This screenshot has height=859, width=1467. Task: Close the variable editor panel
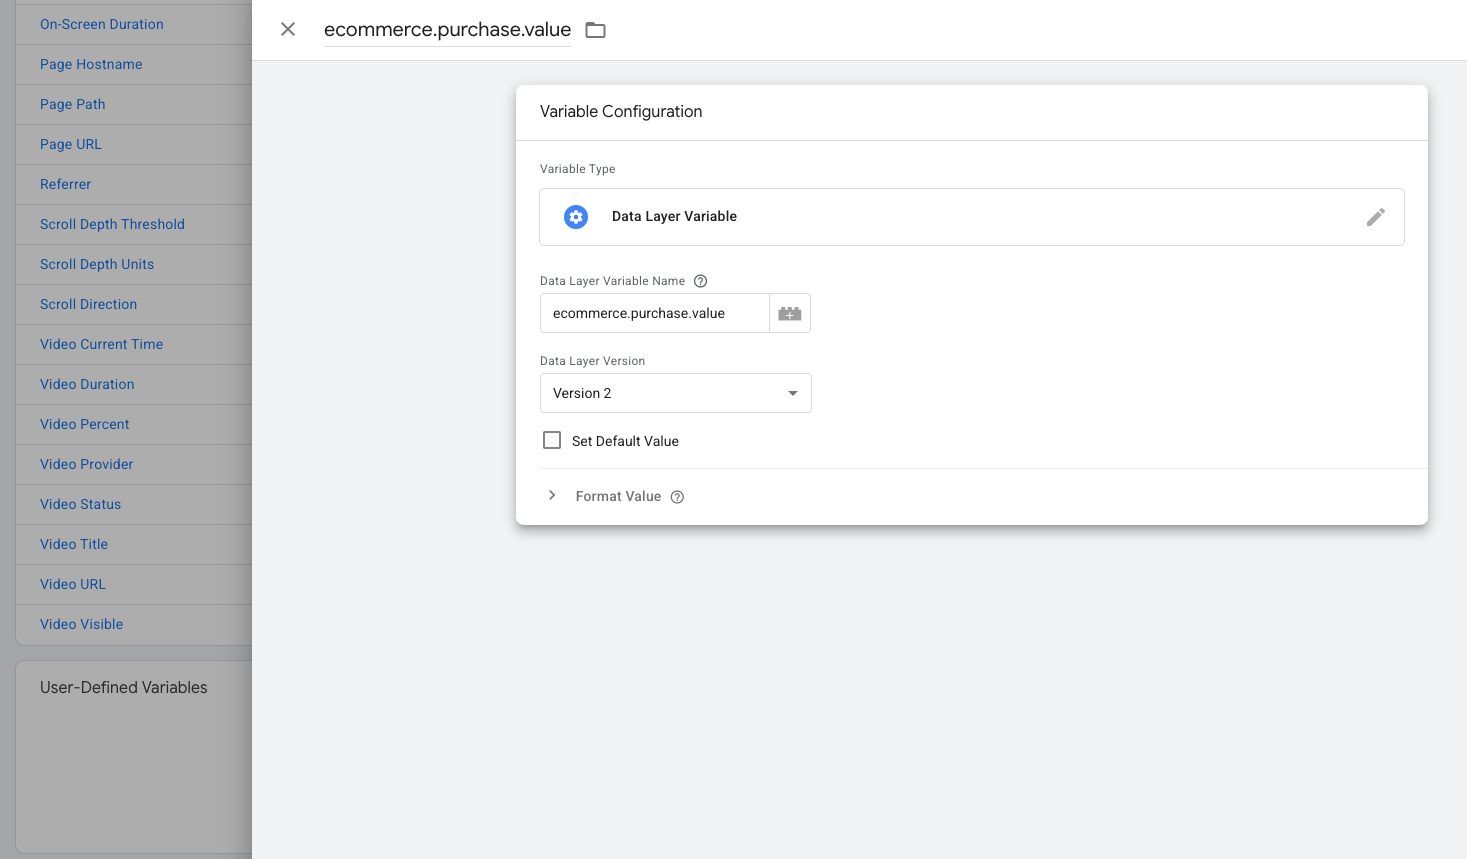pos(288,30)
